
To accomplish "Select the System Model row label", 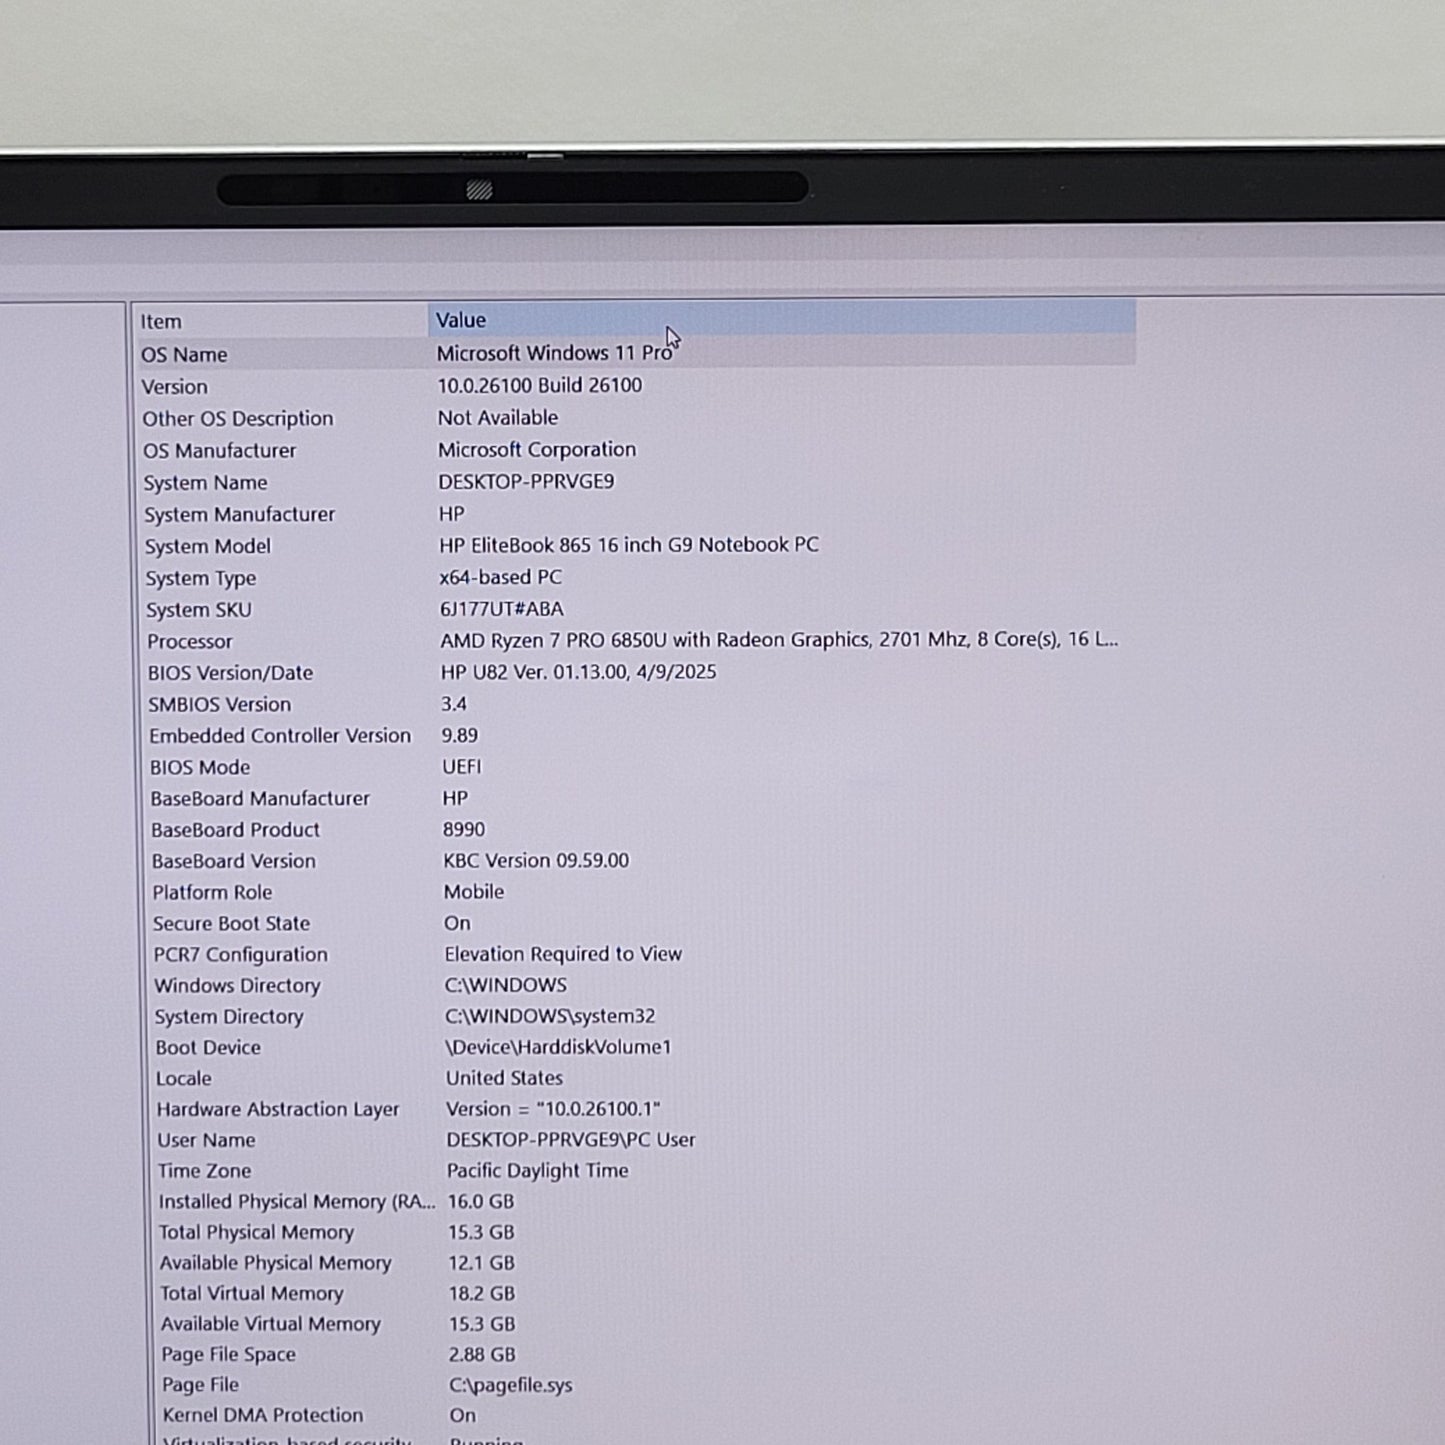I will (x=208, y=547).
